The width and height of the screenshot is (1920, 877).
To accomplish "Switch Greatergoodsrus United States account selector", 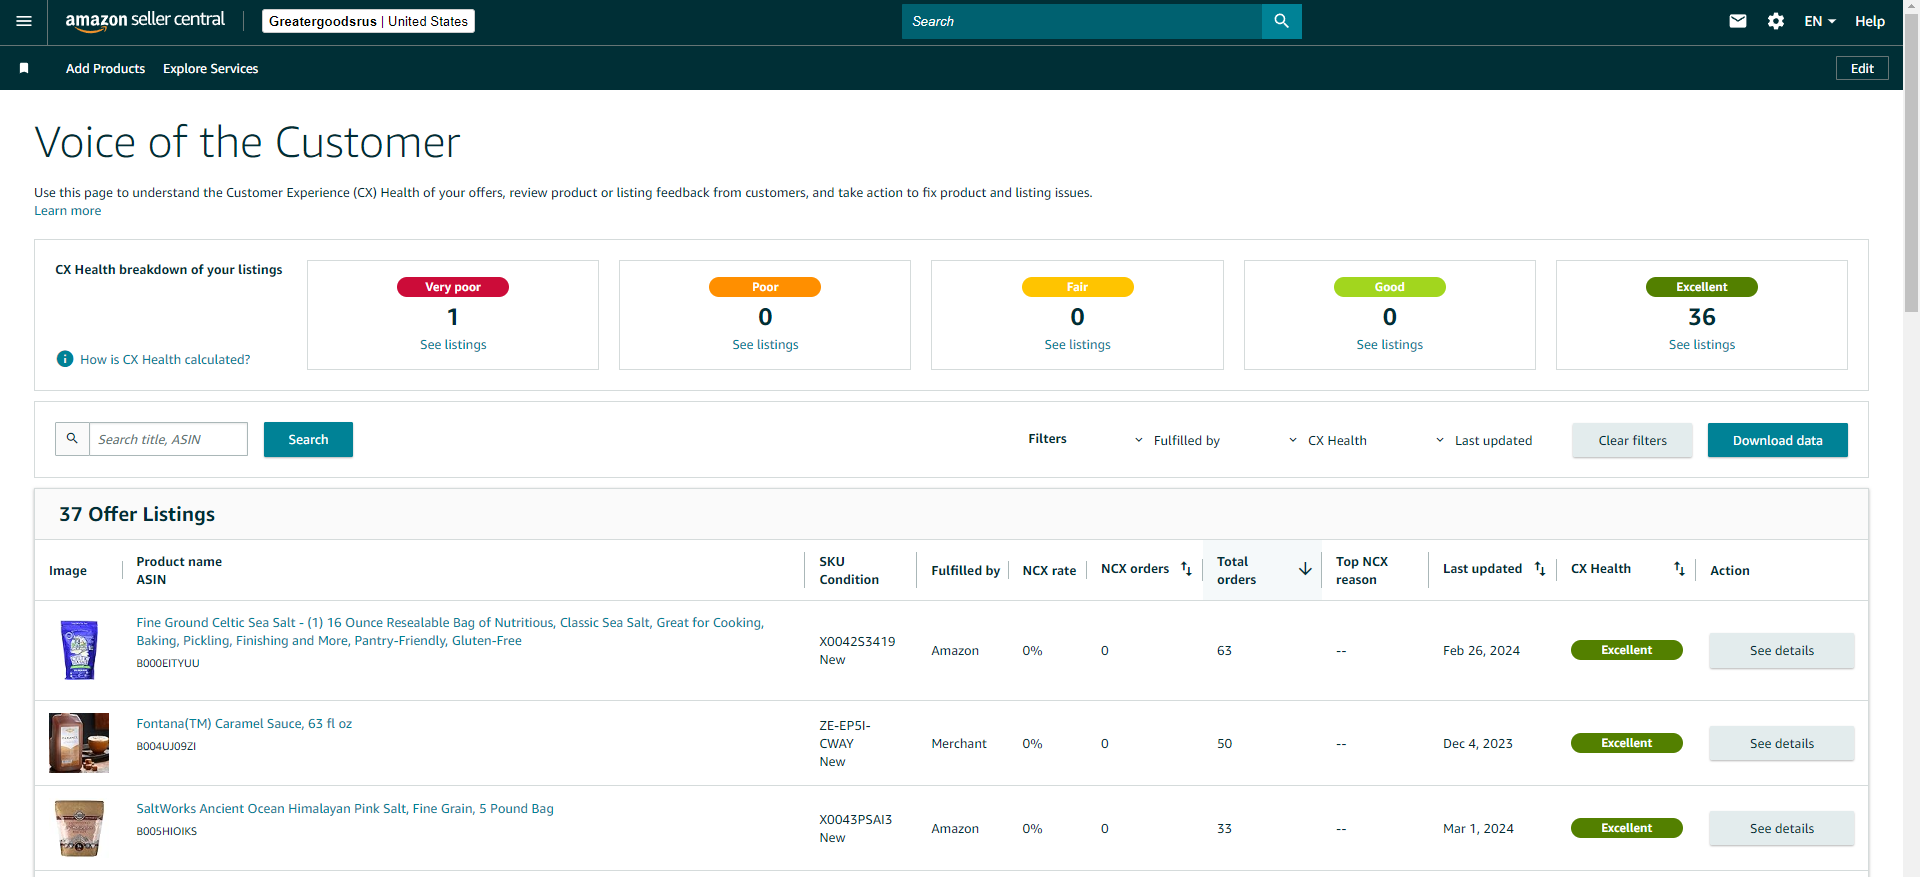I will [x=368, y=21].
